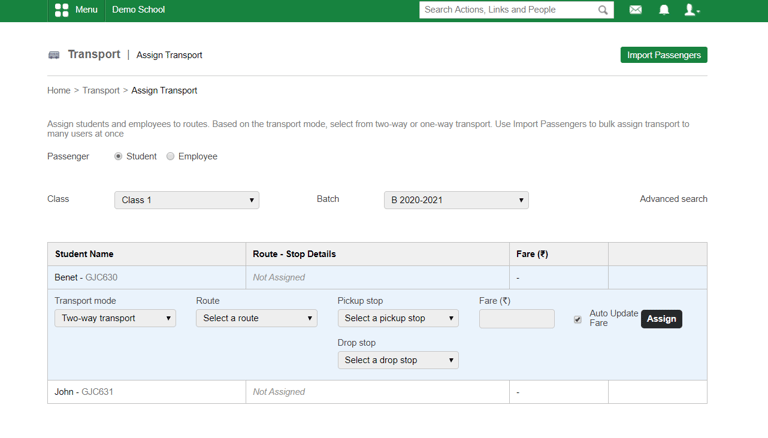Click the Student Name column header

[x=84, y=254]
